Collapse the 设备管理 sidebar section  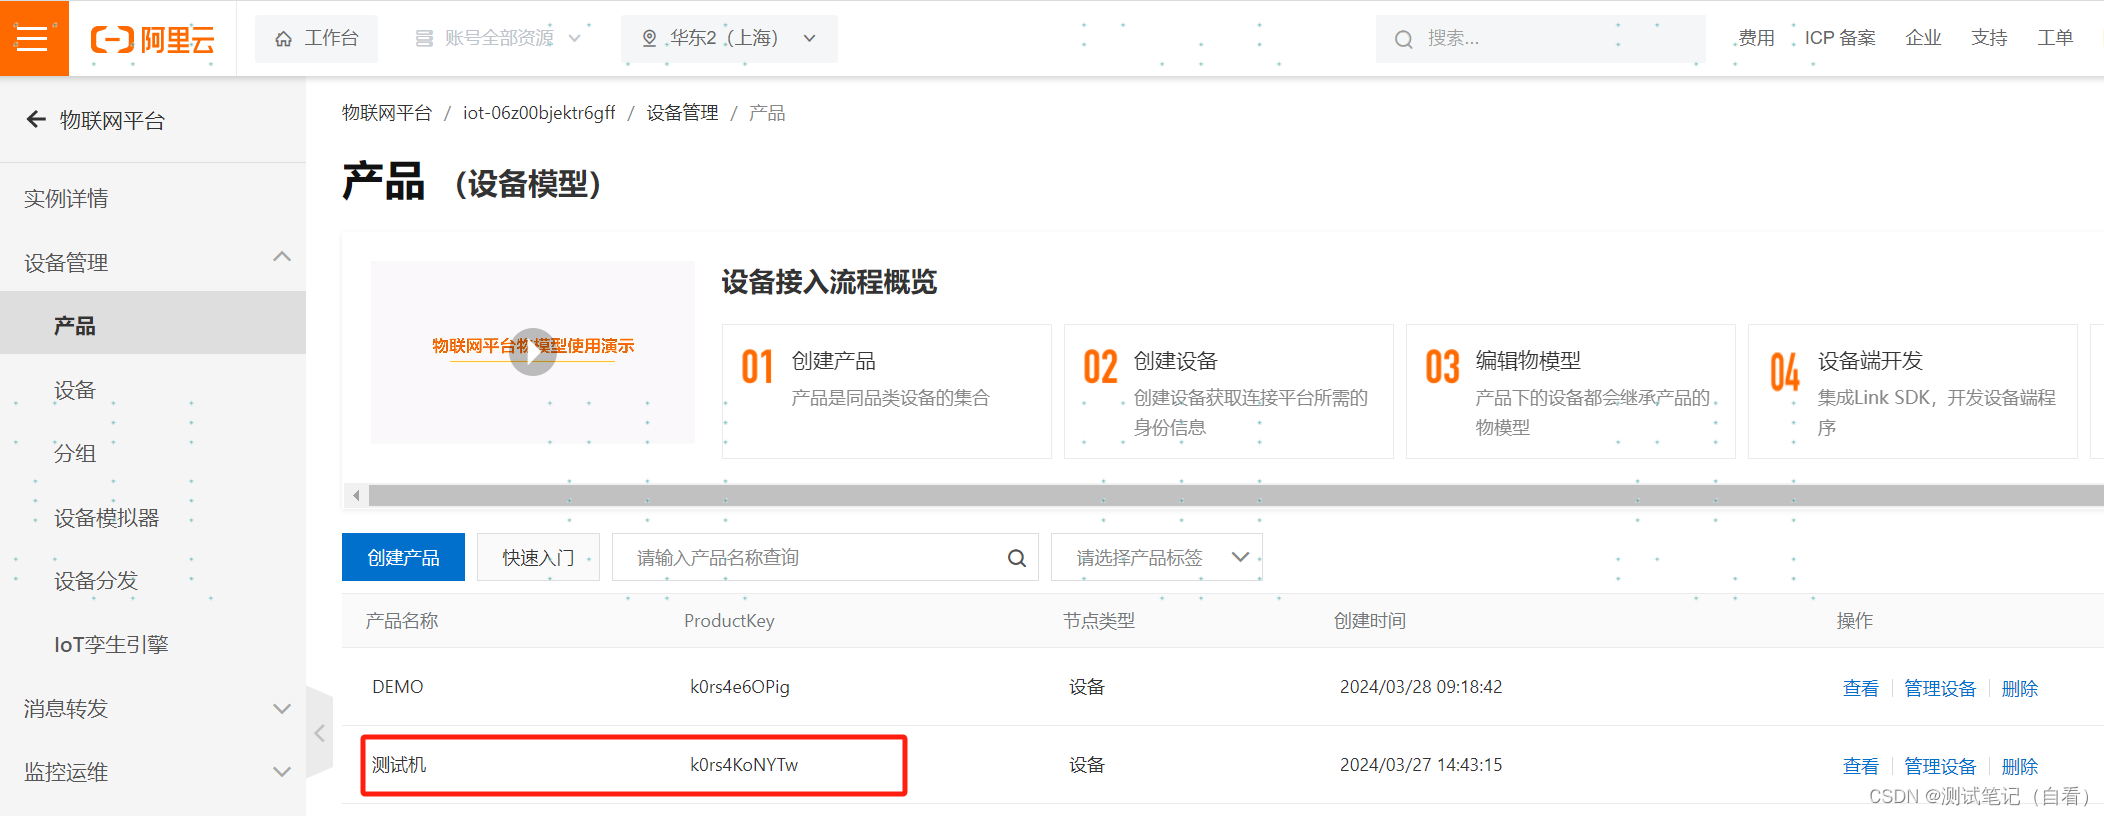coord(282,257)
